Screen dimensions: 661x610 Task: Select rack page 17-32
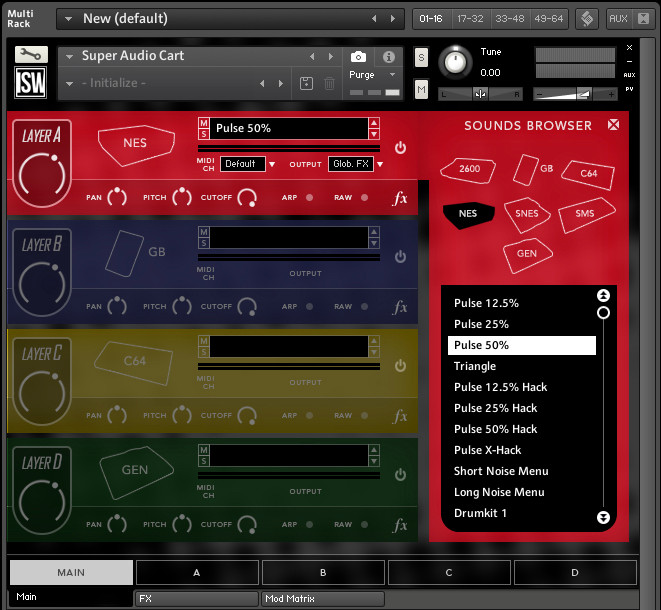click(470, 19)
